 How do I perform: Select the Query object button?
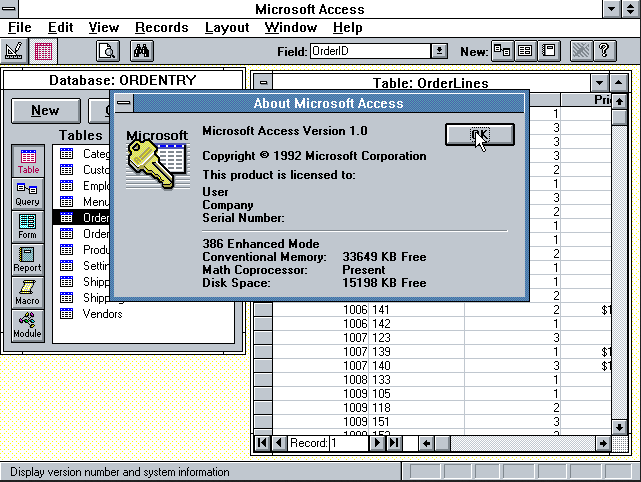(x=28, y=194)
